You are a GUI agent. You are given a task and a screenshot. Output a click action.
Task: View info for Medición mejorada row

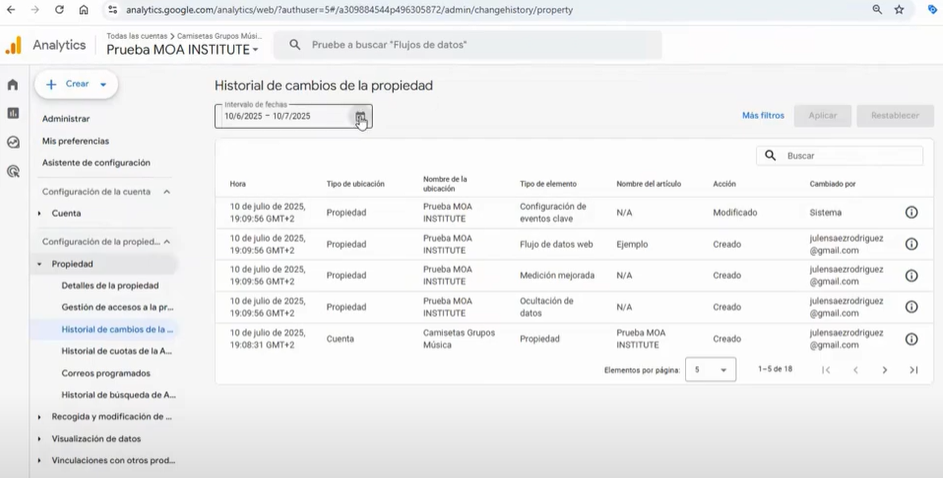pyautogui.click(x=911, y=275)
